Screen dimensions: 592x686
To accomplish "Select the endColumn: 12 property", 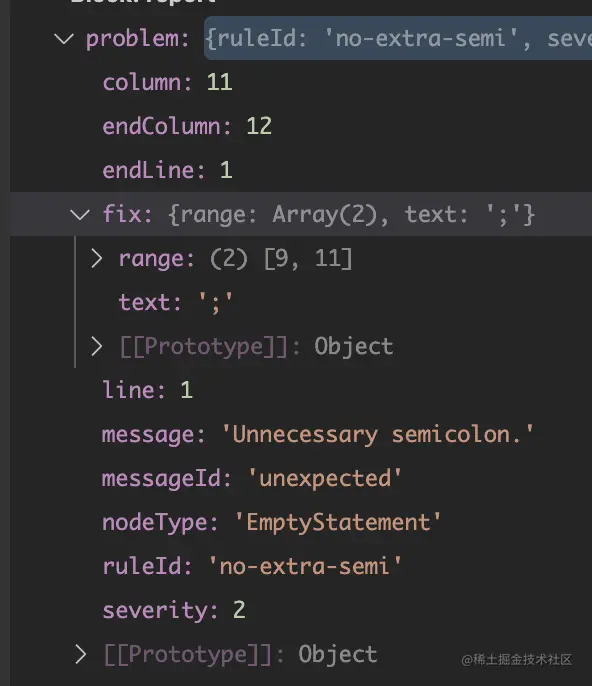I will tap(187, 126).
